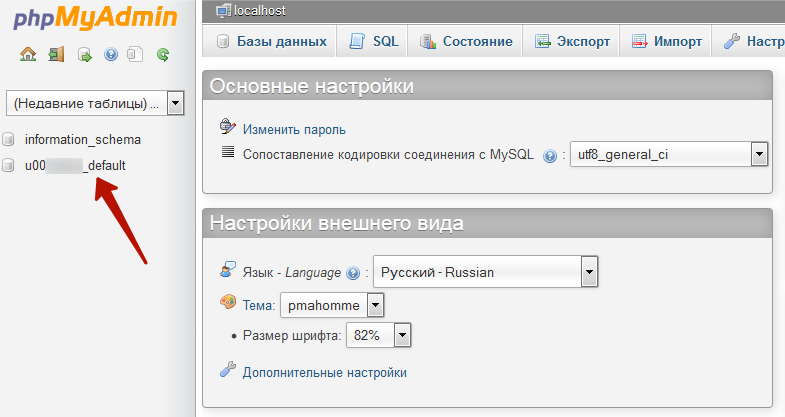Open Дополнительные настройки link
This screenshot has height=417, width=785.
point(324,372)
